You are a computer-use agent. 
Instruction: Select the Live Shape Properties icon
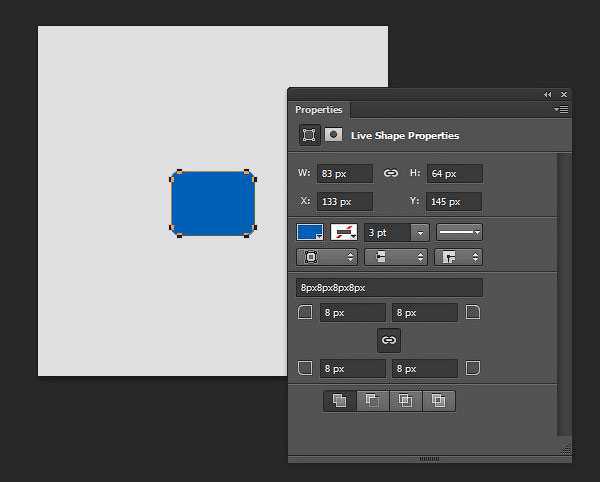coord(309,135)
